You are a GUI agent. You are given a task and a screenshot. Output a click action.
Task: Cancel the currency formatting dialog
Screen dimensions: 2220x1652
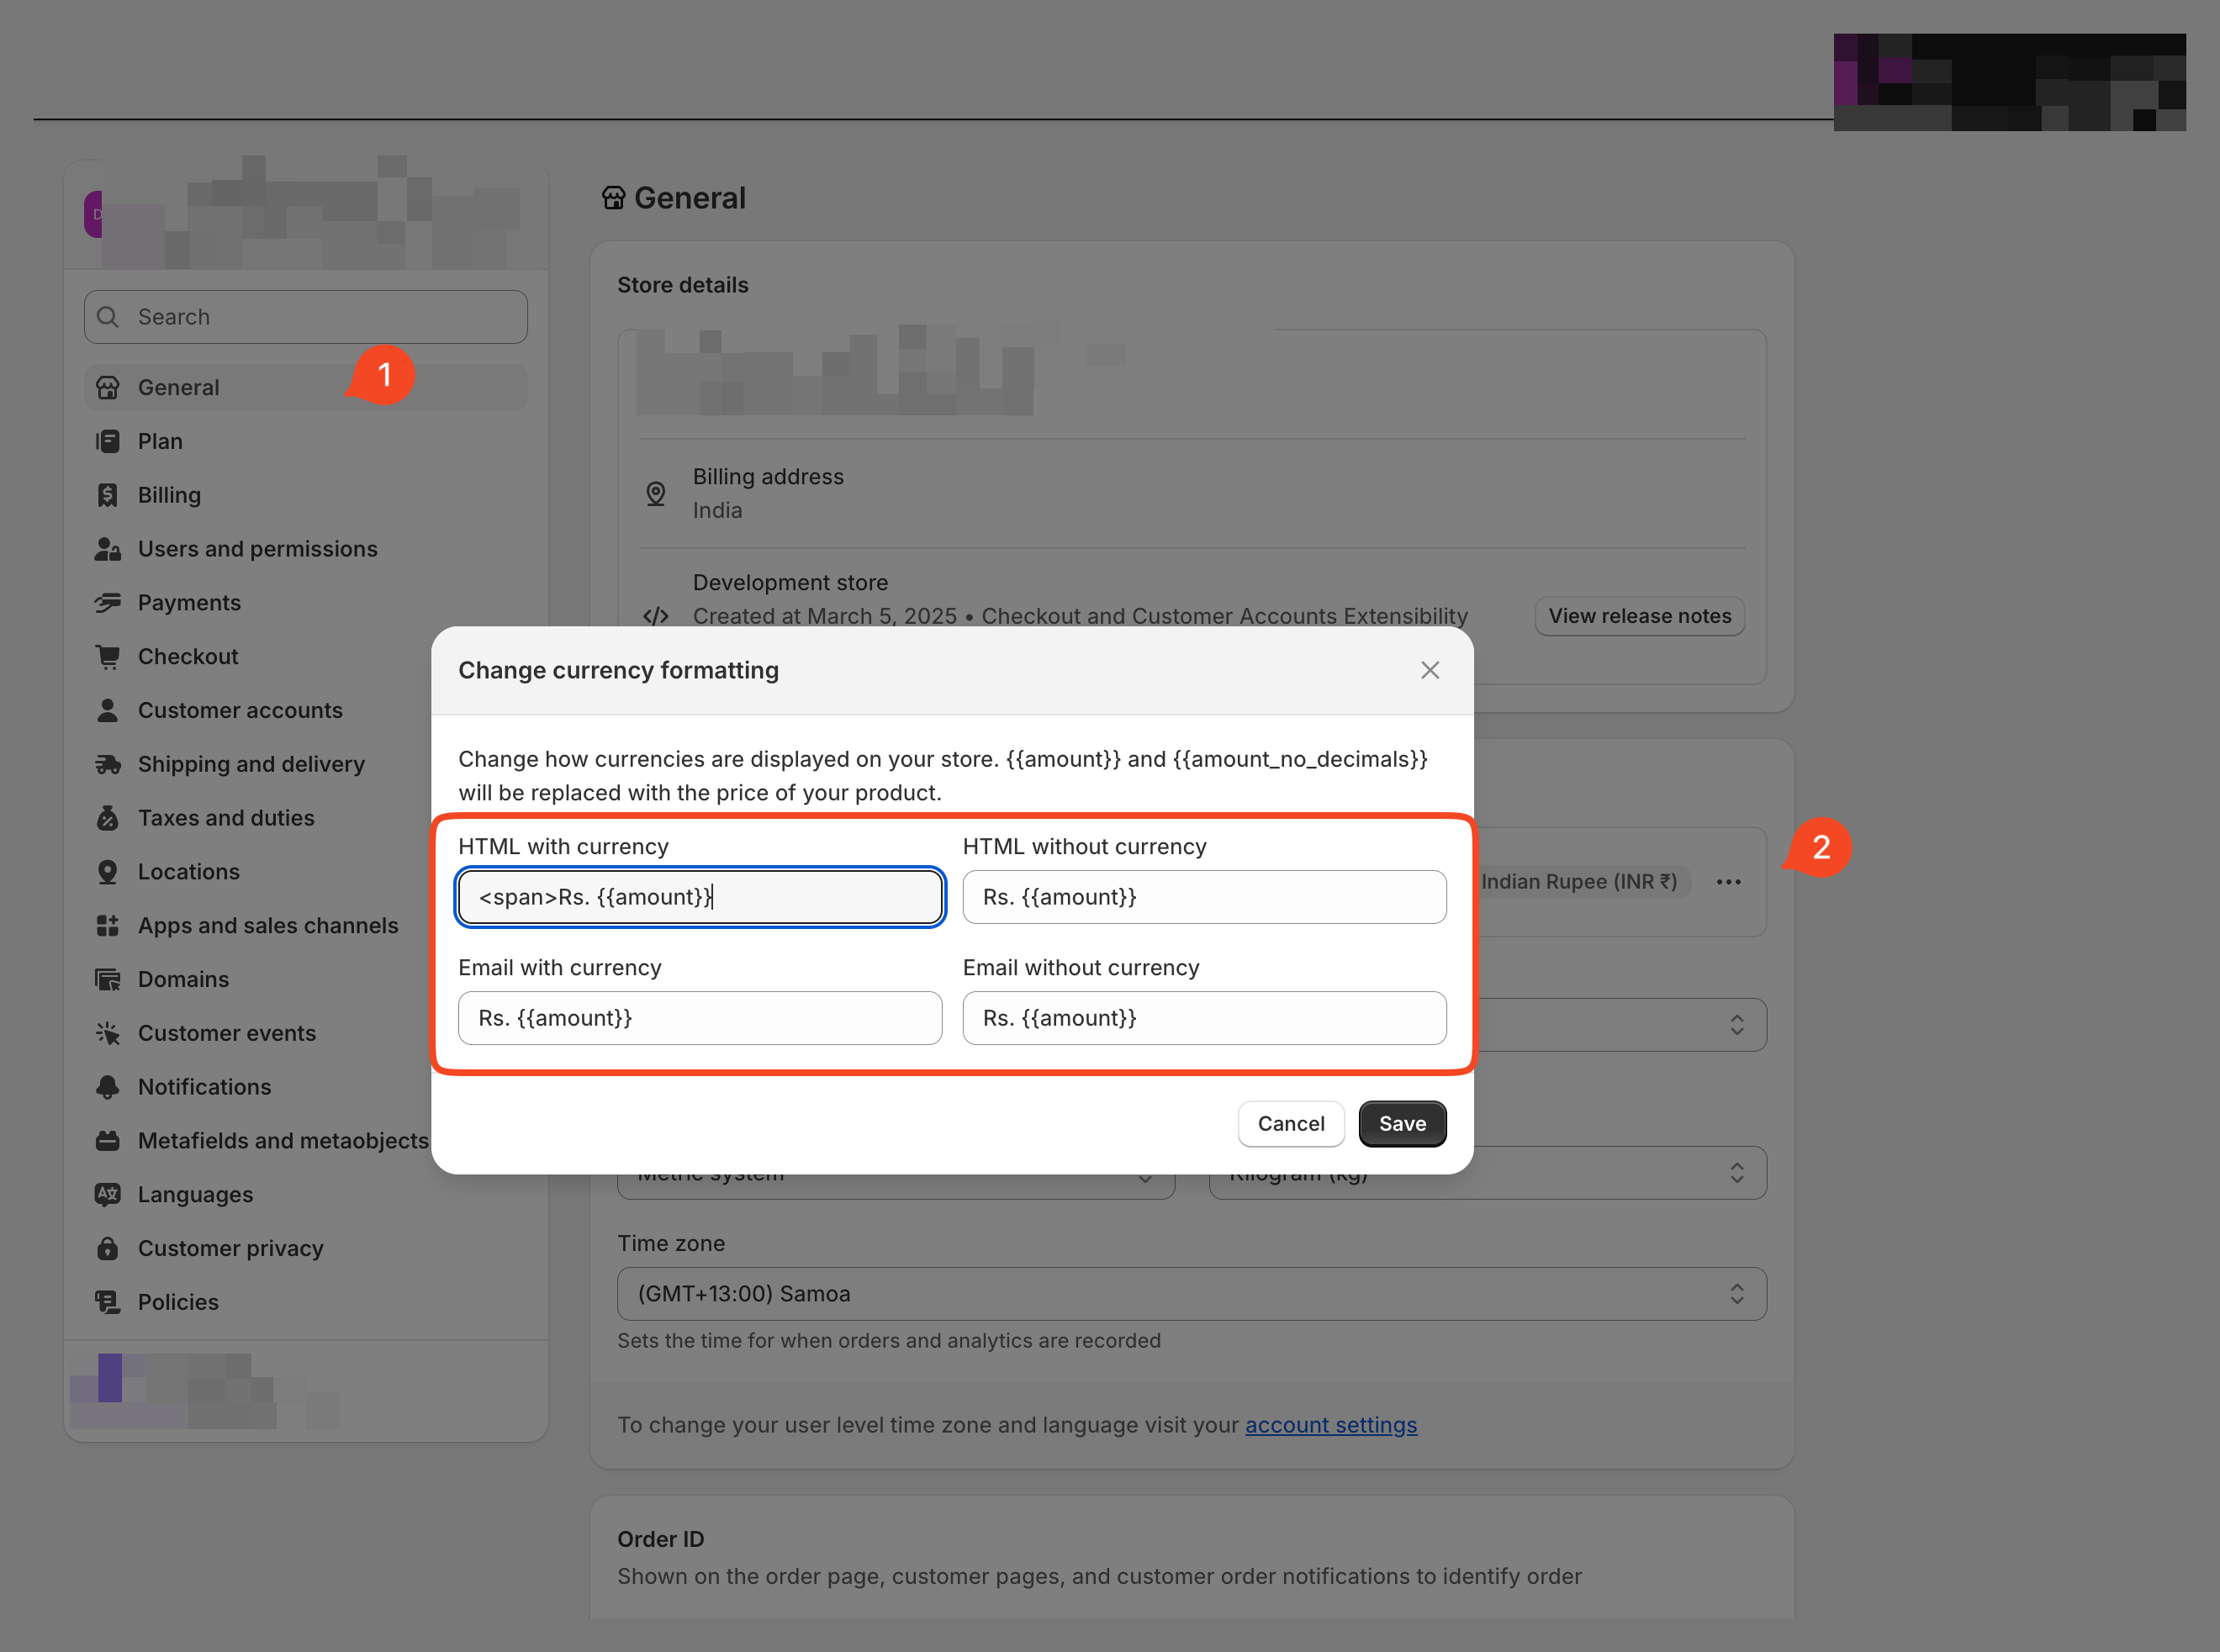click(x=1291, y=1123)
